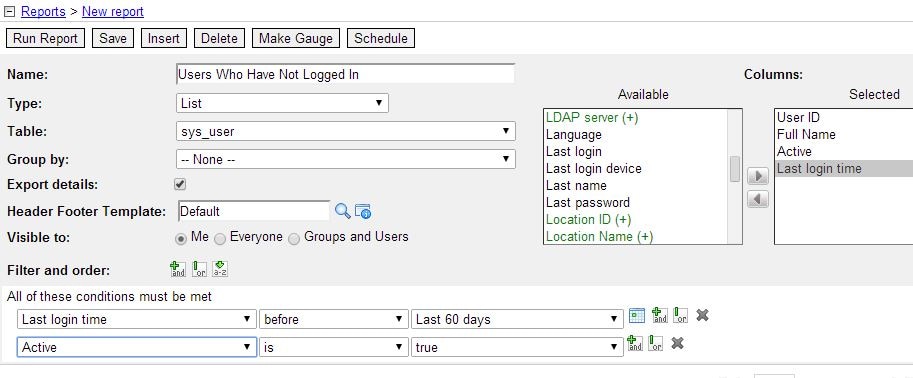Click the template reference info icon
Image resolution: width=913 pixels, height=378 pixels.
click(363, 211)
